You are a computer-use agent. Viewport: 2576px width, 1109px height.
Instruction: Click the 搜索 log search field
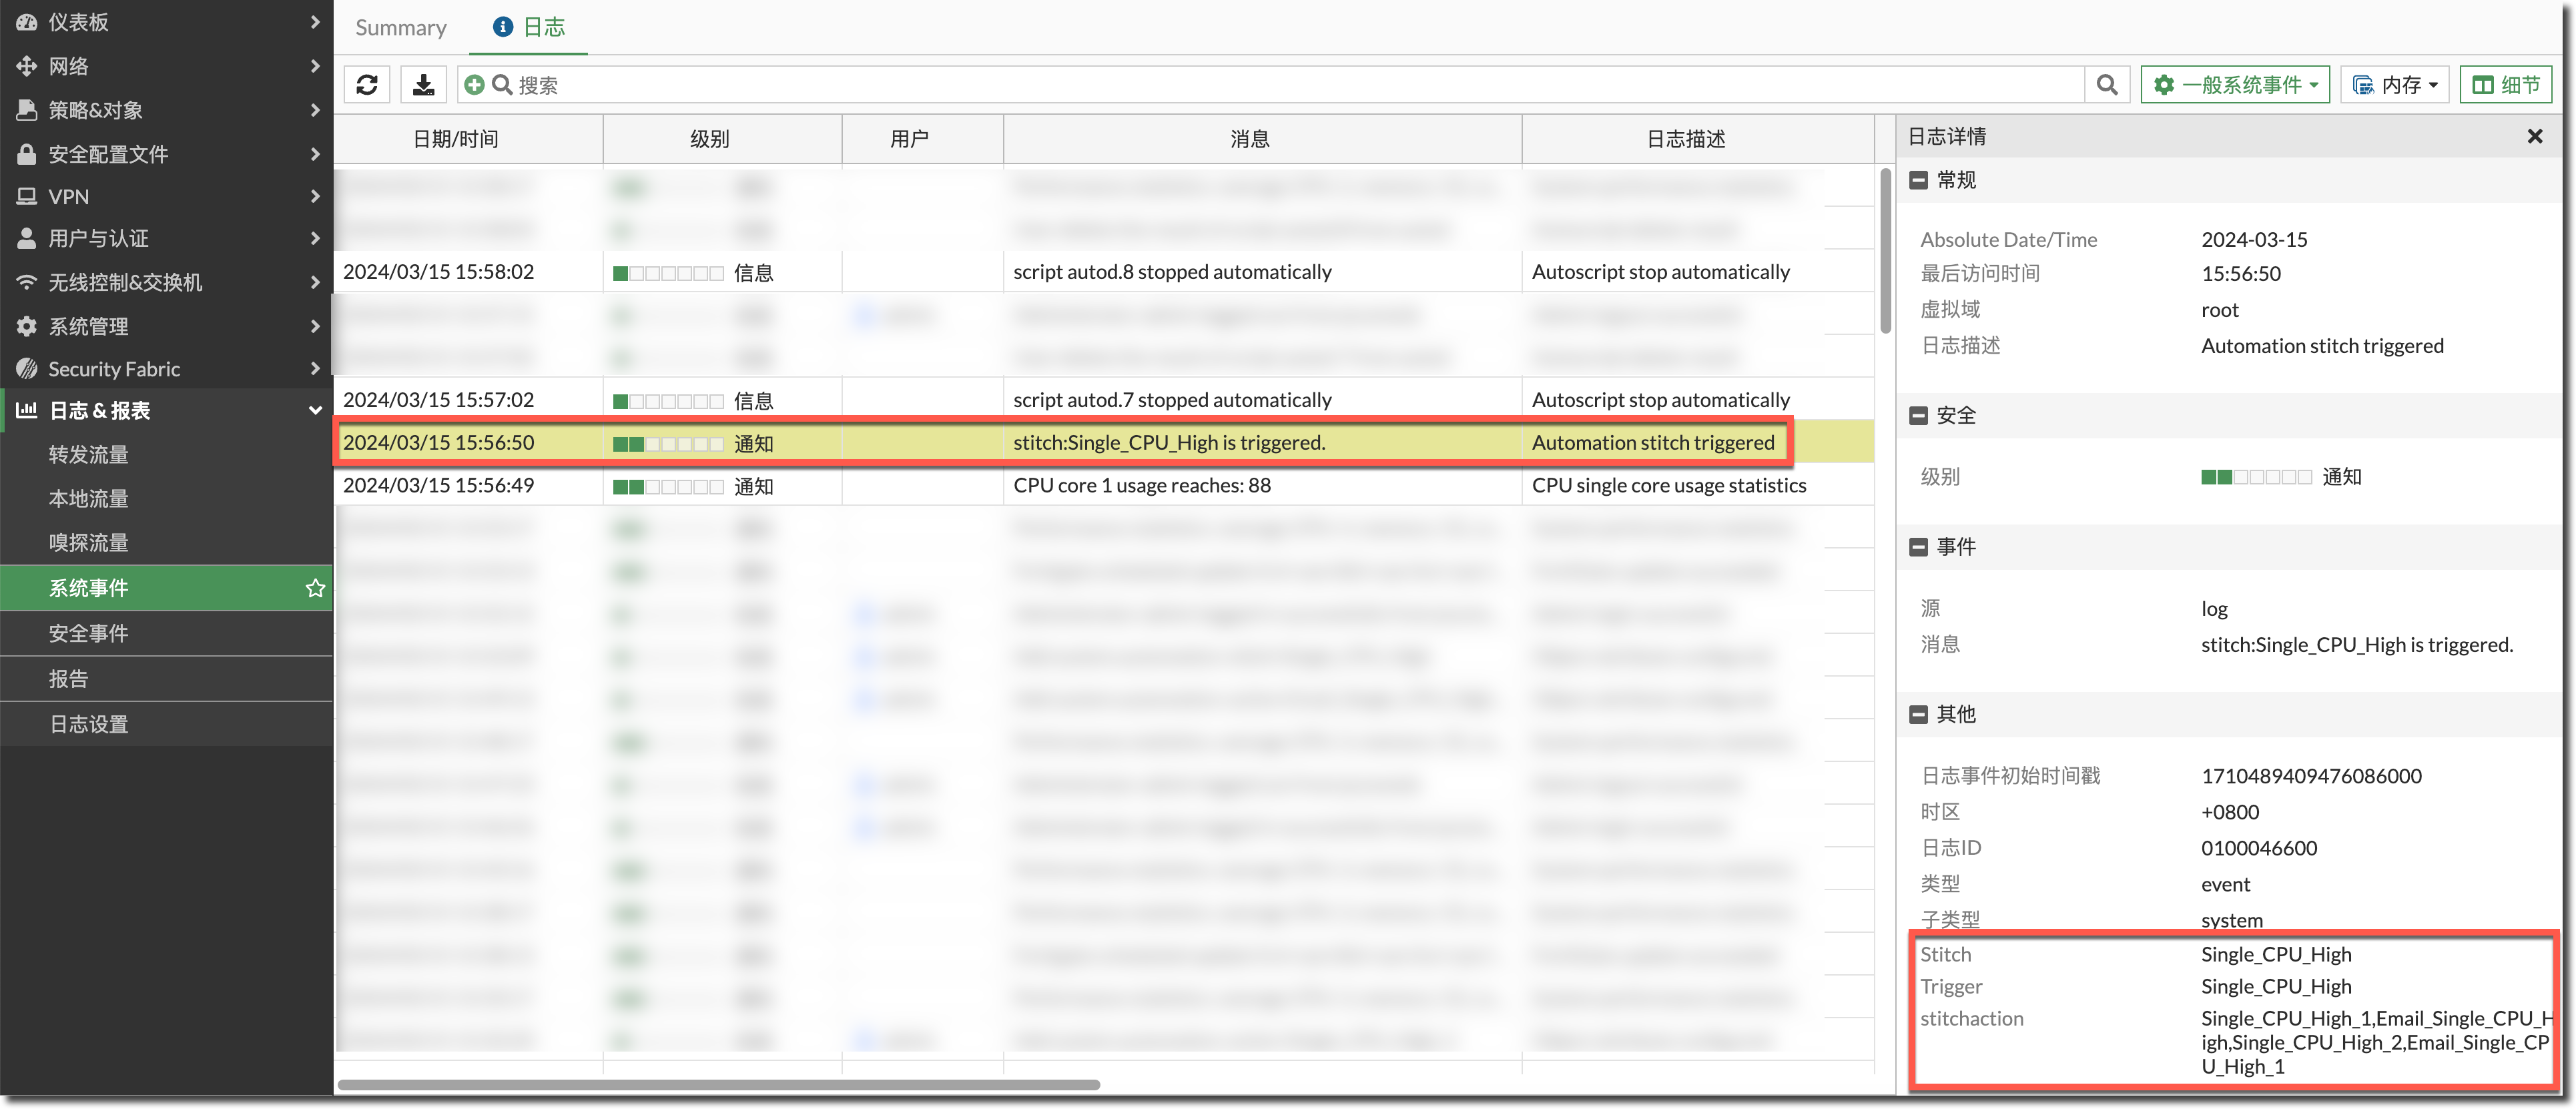[x=1270, y=85]
